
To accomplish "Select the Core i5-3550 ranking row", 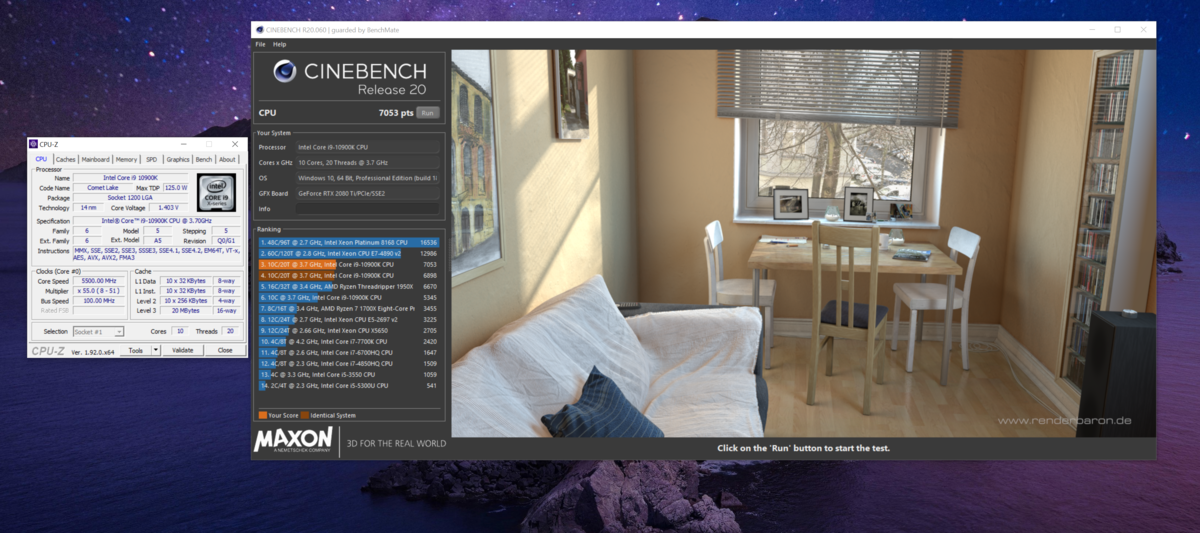I will click(348, 374).
